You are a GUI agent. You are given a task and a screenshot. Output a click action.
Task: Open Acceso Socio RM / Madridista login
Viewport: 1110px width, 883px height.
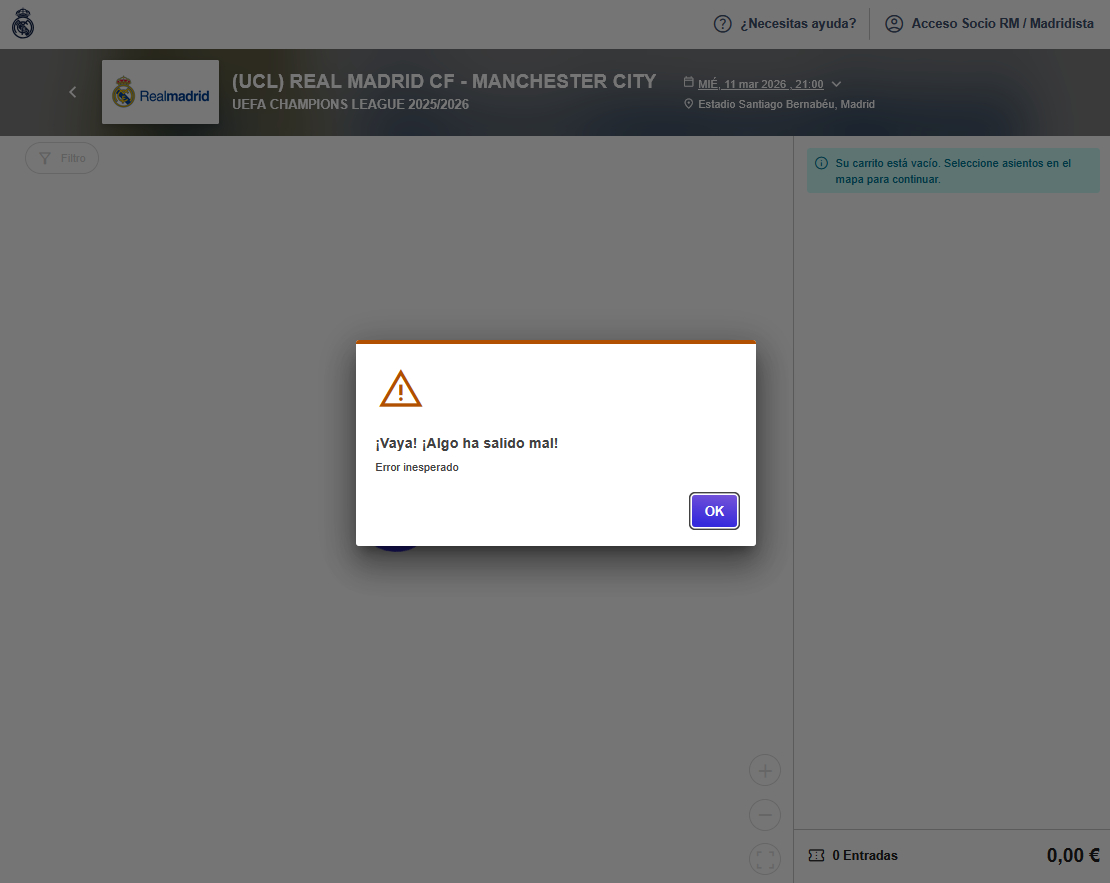(x=1002, y=24)
